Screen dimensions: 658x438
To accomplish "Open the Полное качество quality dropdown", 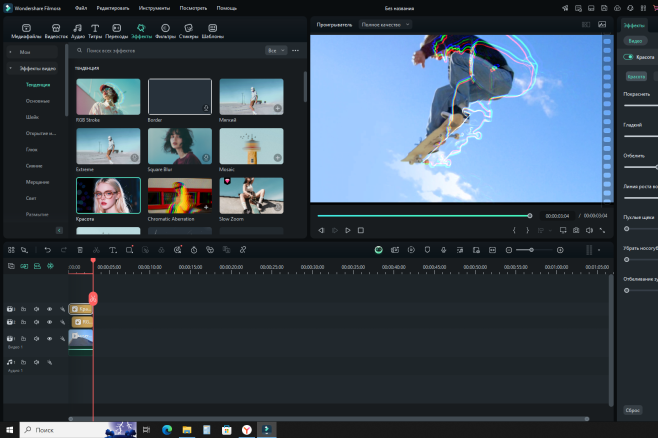I will [385, 25].
